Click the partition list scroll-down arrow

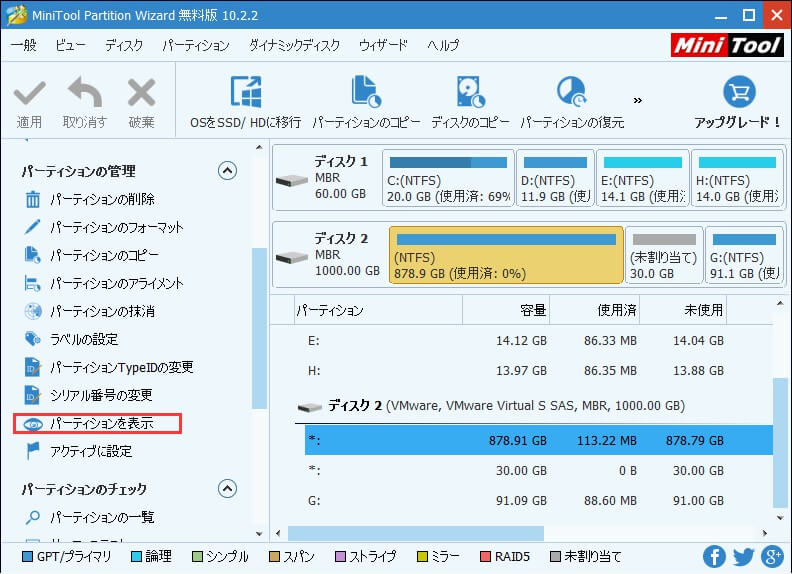pos(780,518)
